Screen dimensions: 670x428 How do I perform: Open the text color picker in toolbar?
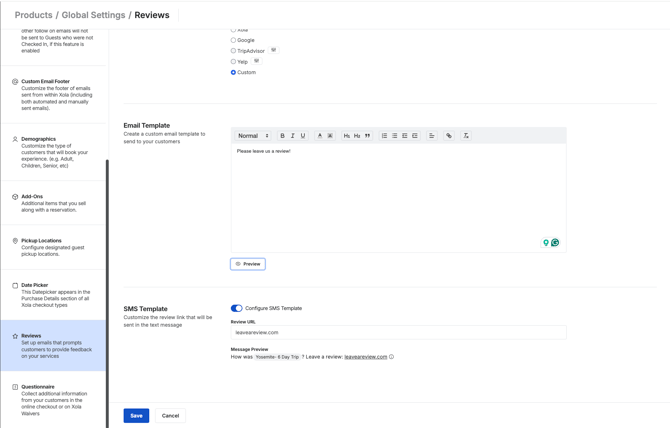[320, 136]
